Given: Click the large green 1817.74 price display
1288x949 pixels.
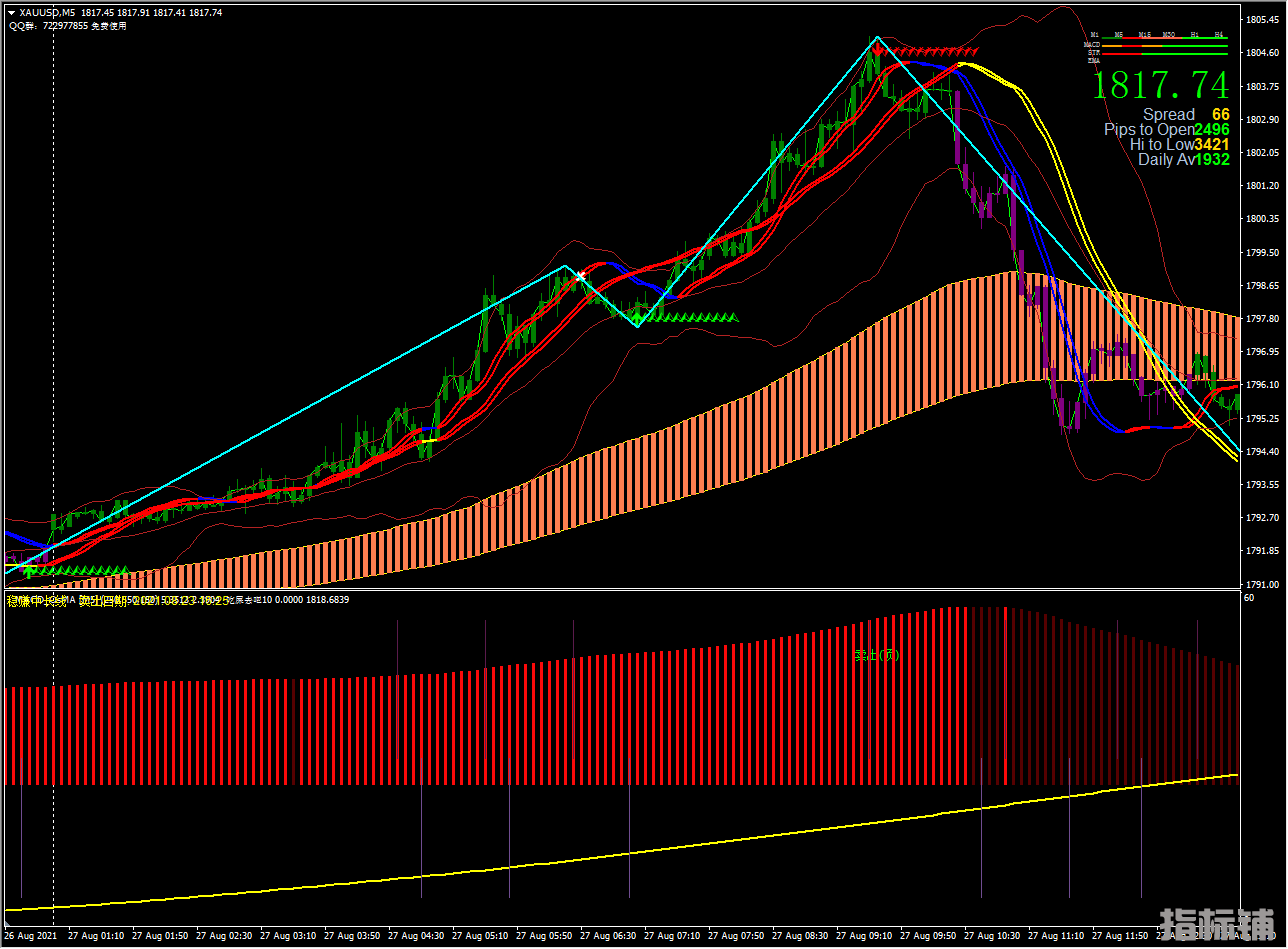Looking at the screenshot, I should (1160, 85).
